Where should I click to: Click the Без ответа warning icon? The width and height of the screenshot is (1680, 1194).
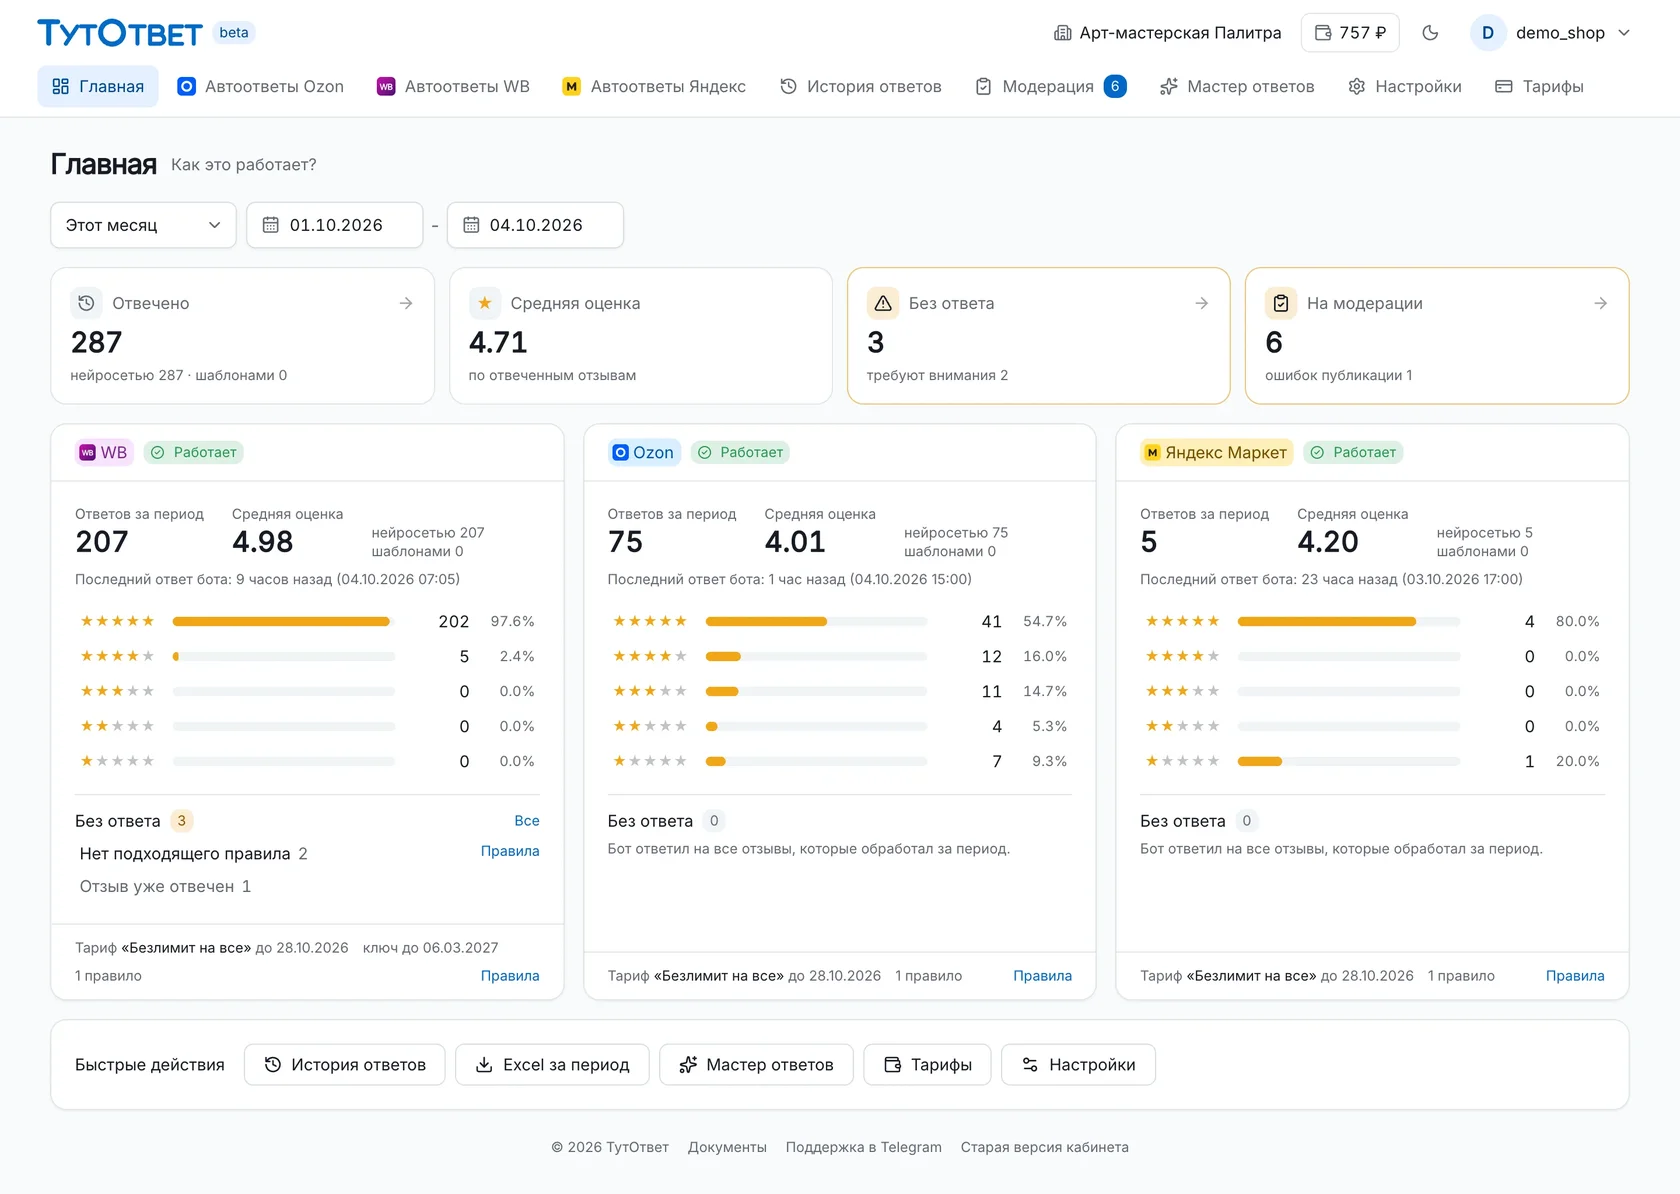click(883, 303)
